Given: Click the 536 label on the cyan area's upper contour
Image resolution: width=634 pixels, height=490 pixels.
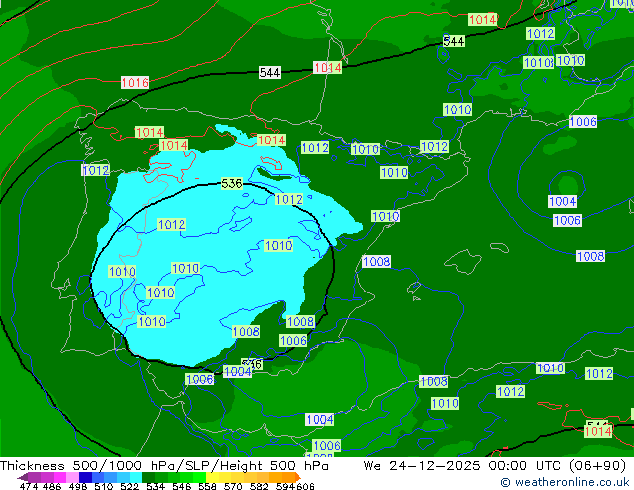Looking at the screenshot, I should (232, 184).
